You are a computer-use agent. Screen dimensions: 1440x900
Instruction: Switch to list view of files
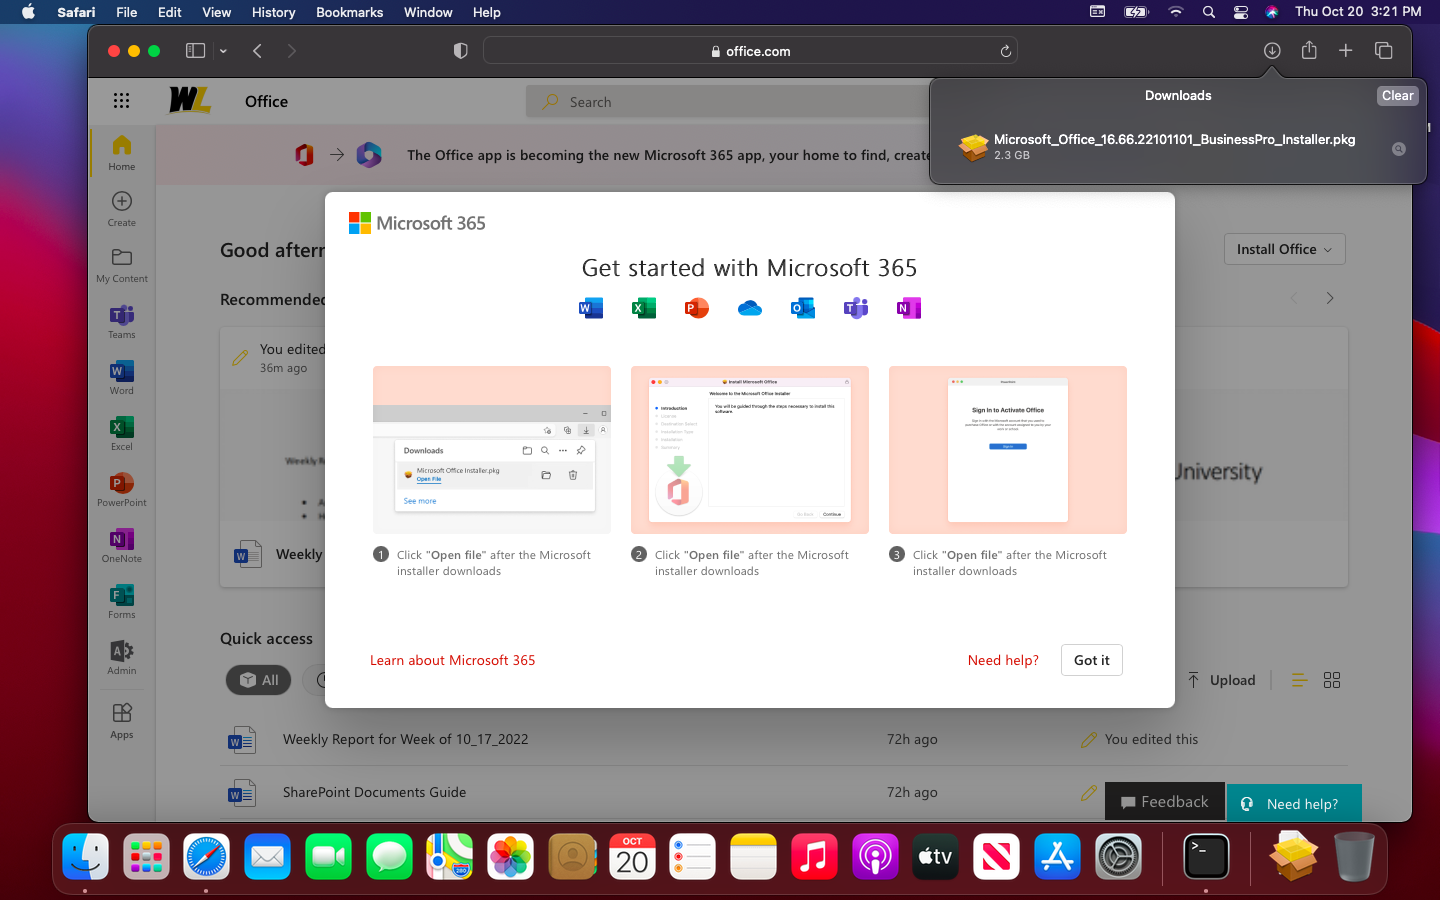(1299, 680)
